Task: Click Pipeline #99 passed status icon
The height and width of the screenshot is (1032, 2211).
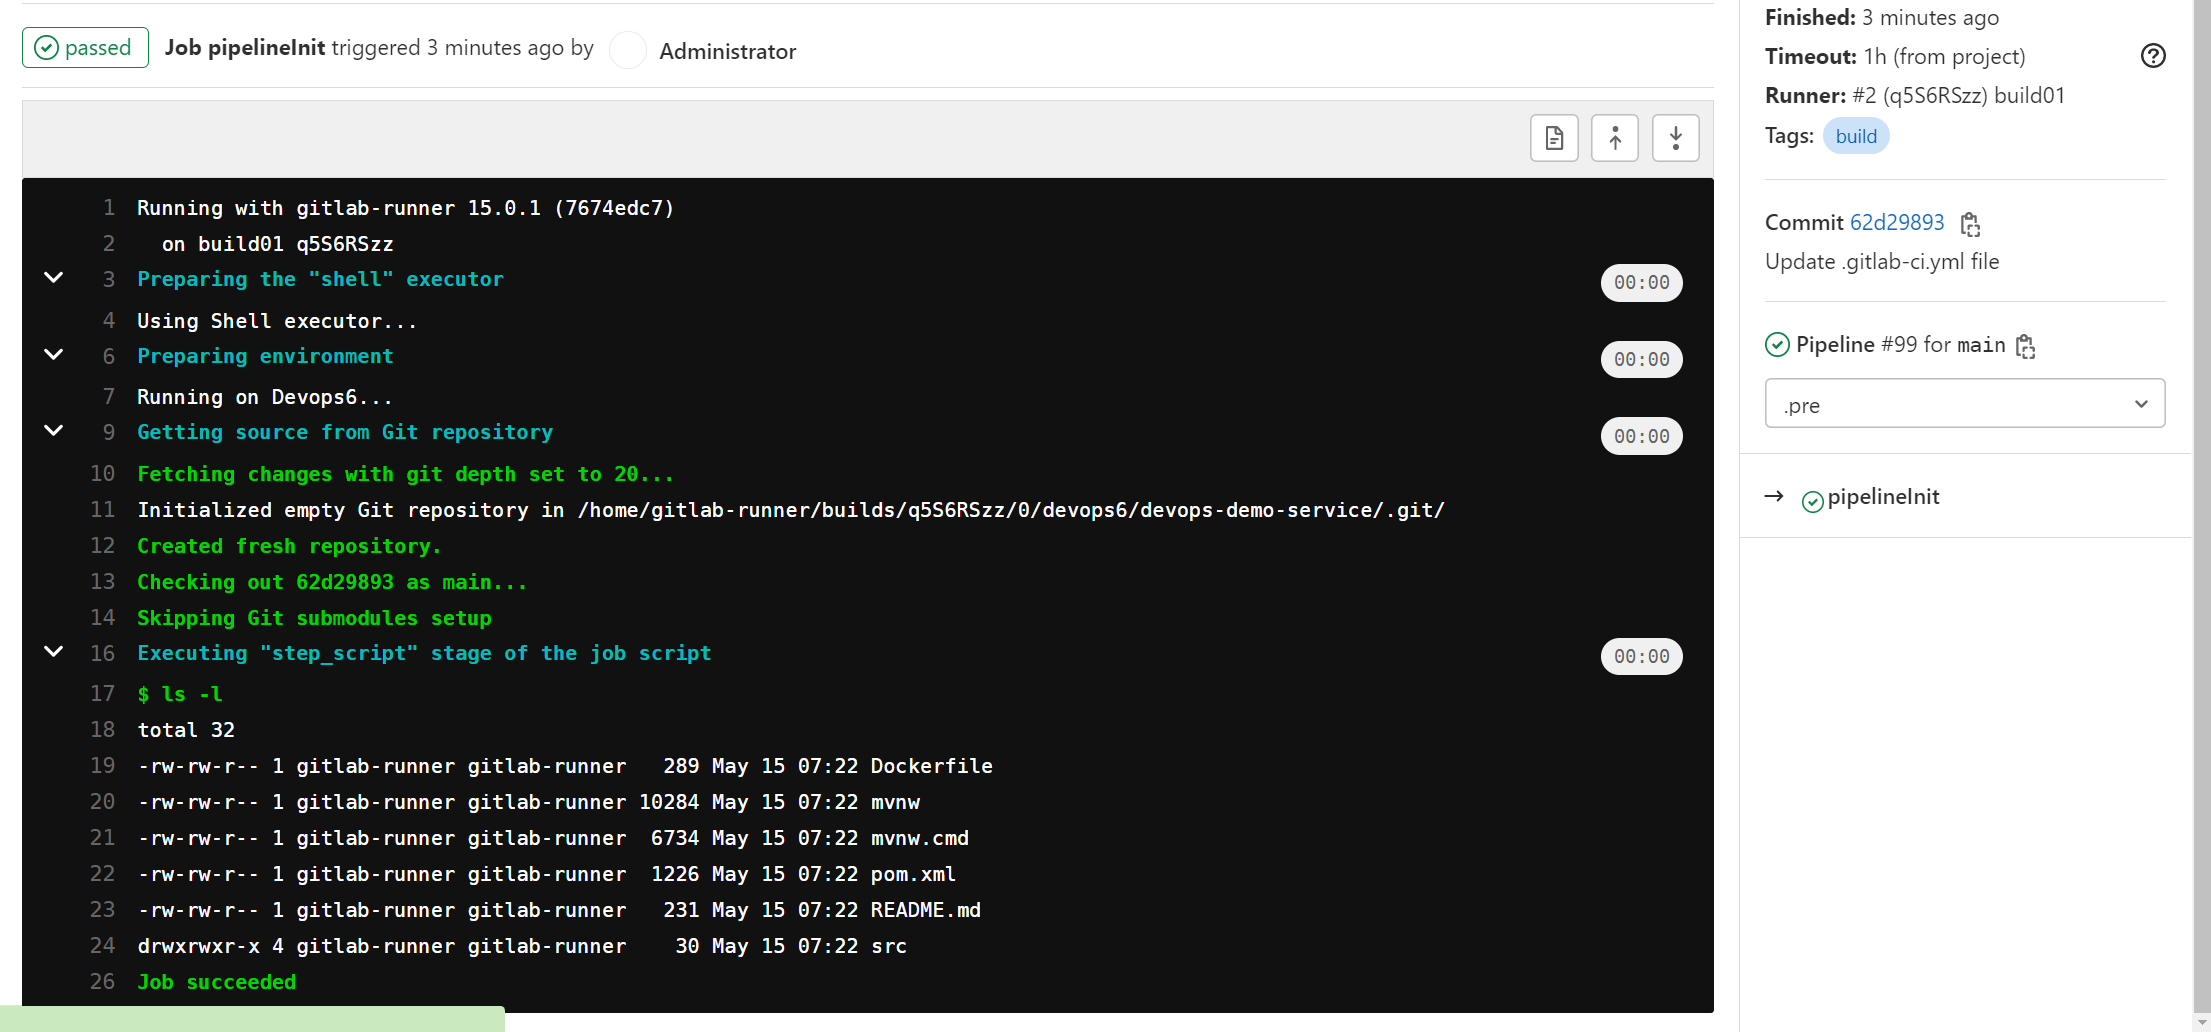Action: coord(1777,345)
